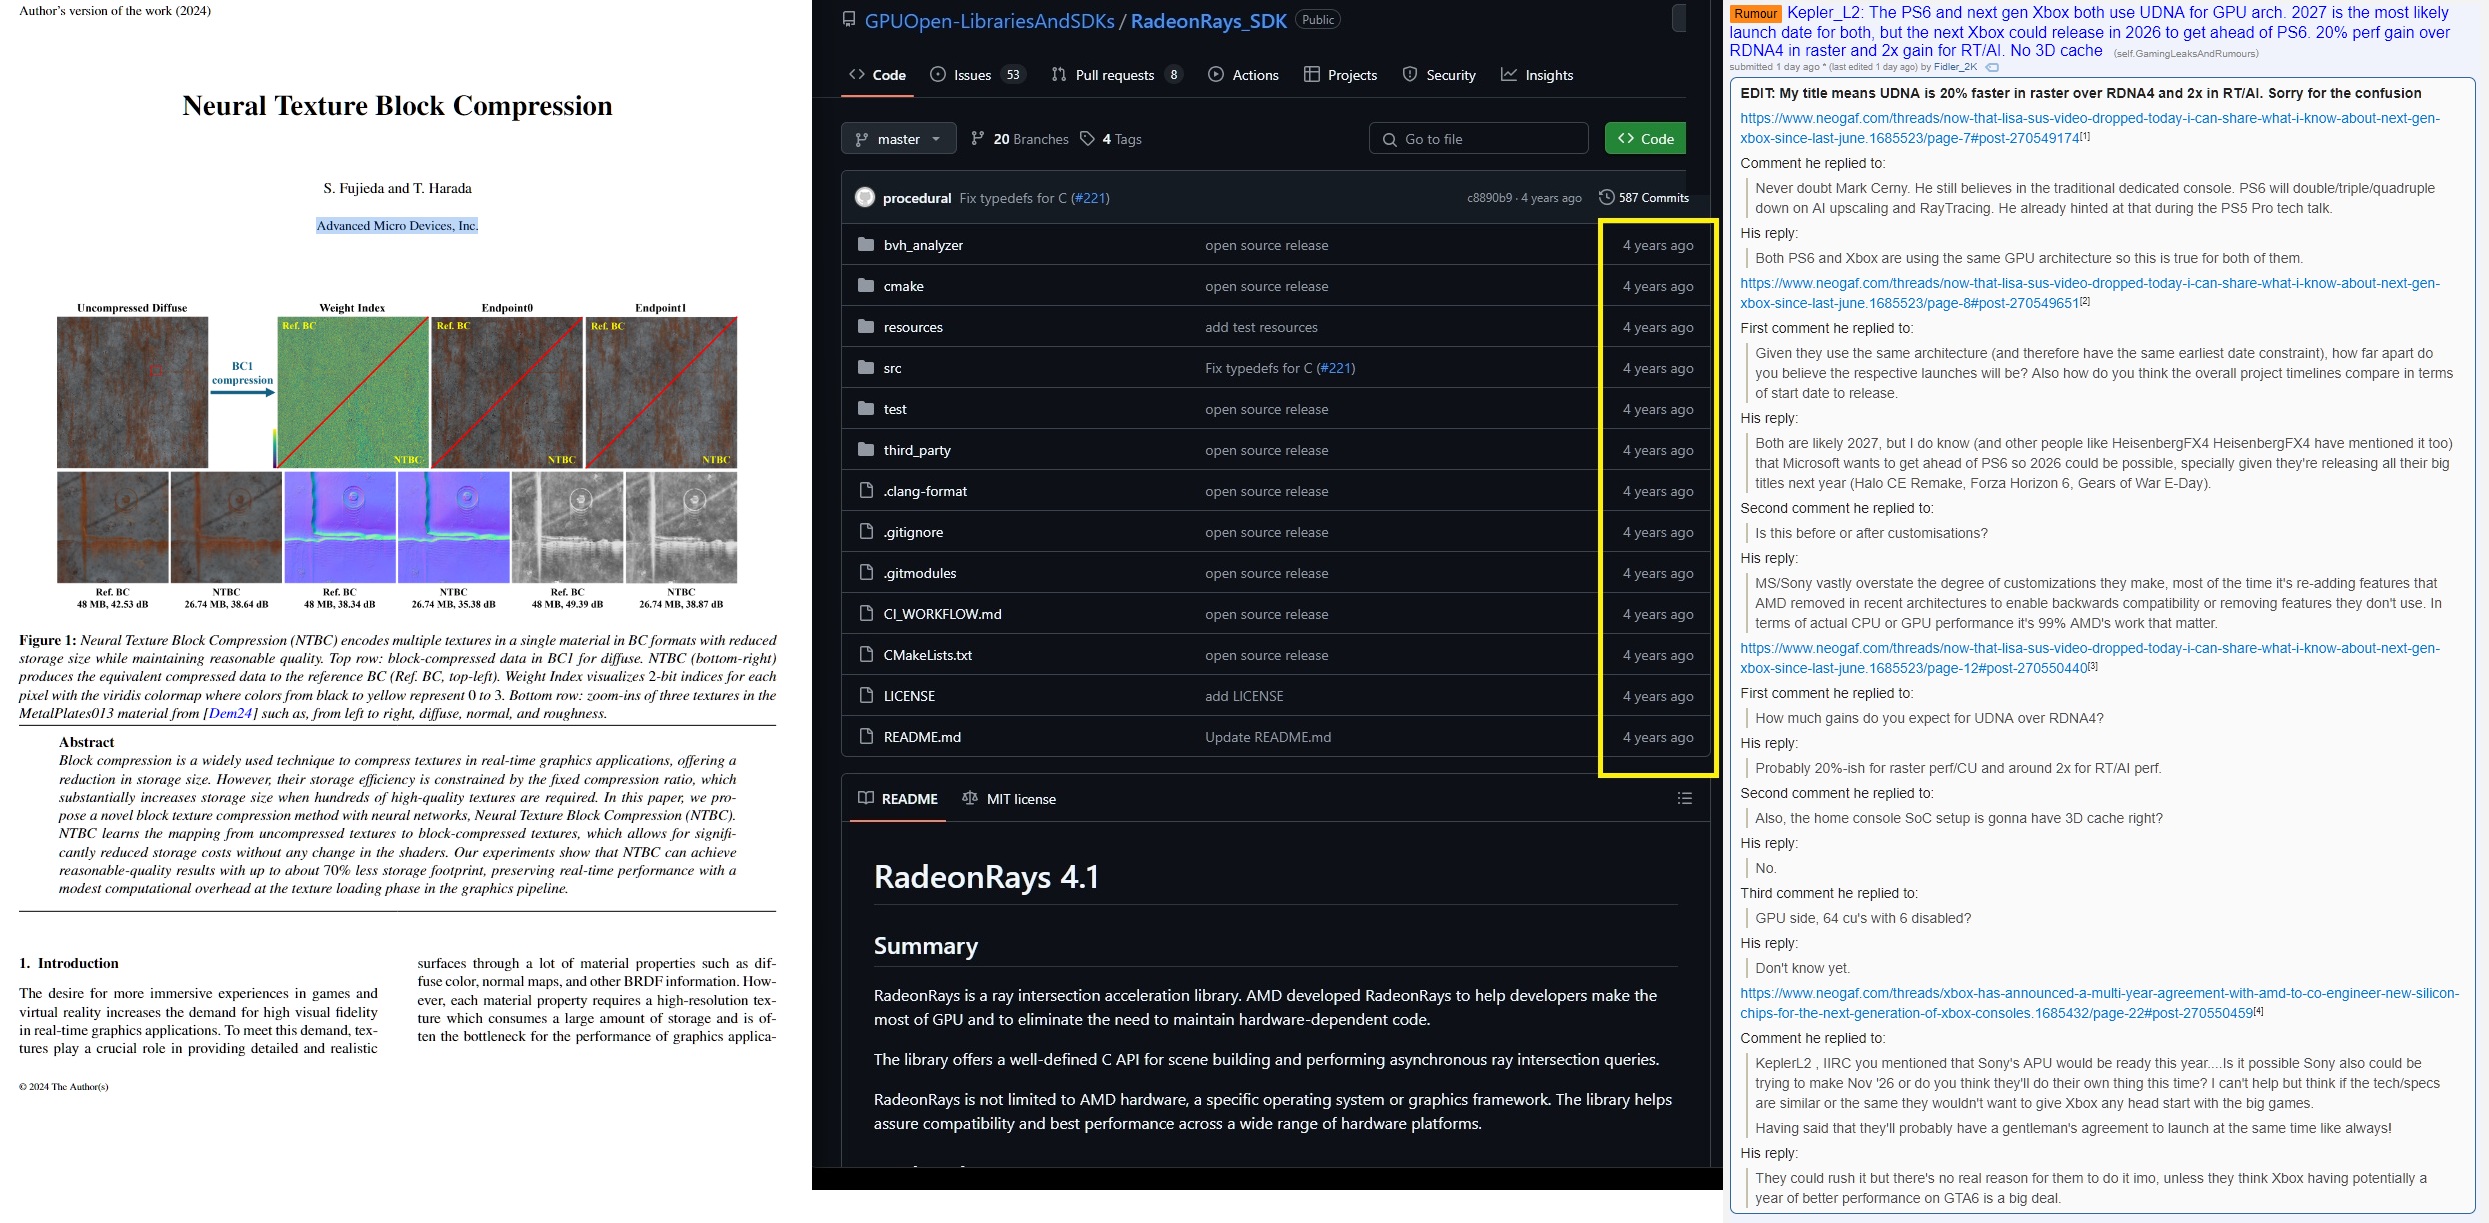Viewport: 2489px width, 1223px height.
Task: Open the Pull requests tab
Action: [1115, 75]
